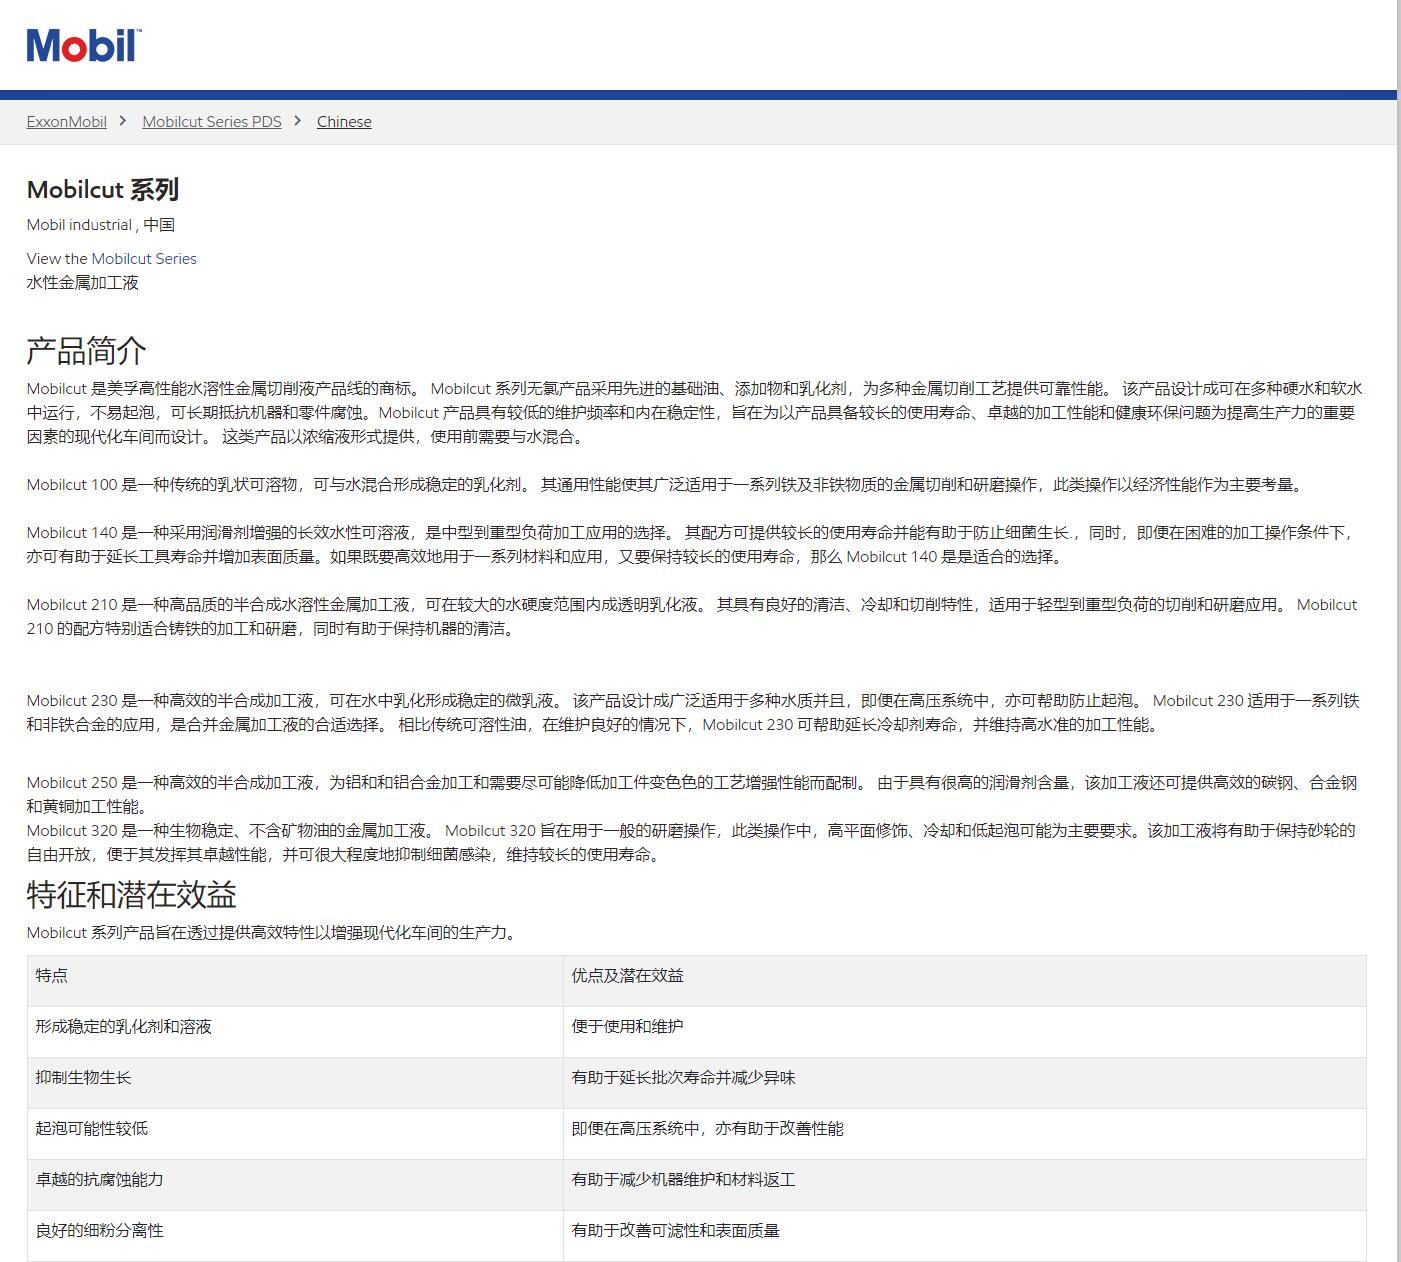Screen dimensions: 1401x1262
Task: Click the Mobil logo
Action: pyautogui.click(x=83, y=46)
